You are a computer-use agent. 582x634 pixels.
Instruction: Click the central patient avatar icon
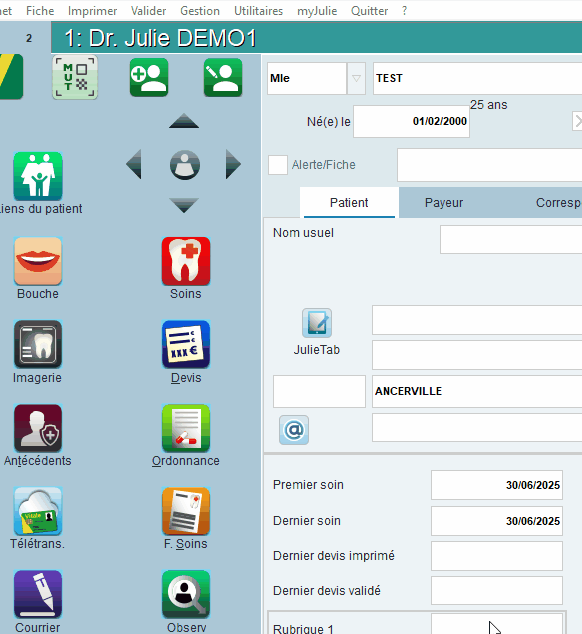[x=184, y=165]
